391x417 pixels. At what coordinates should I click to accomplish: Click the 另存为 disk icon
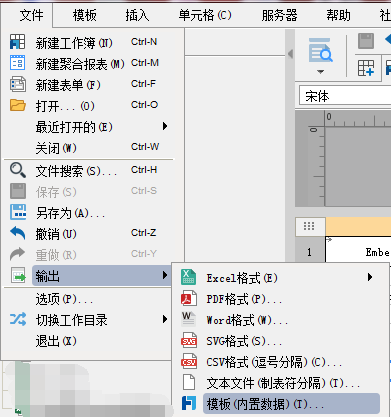pos(18,212)
